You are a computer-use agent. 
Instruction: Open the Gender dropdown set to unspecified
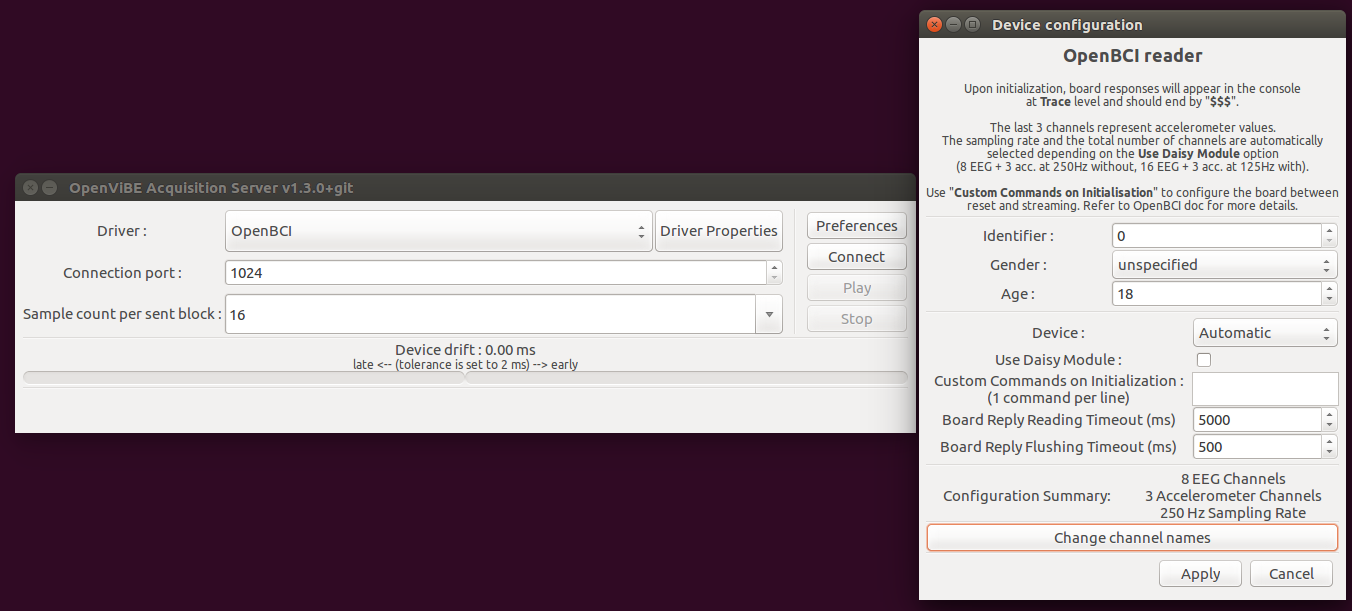pos(1224,265)
